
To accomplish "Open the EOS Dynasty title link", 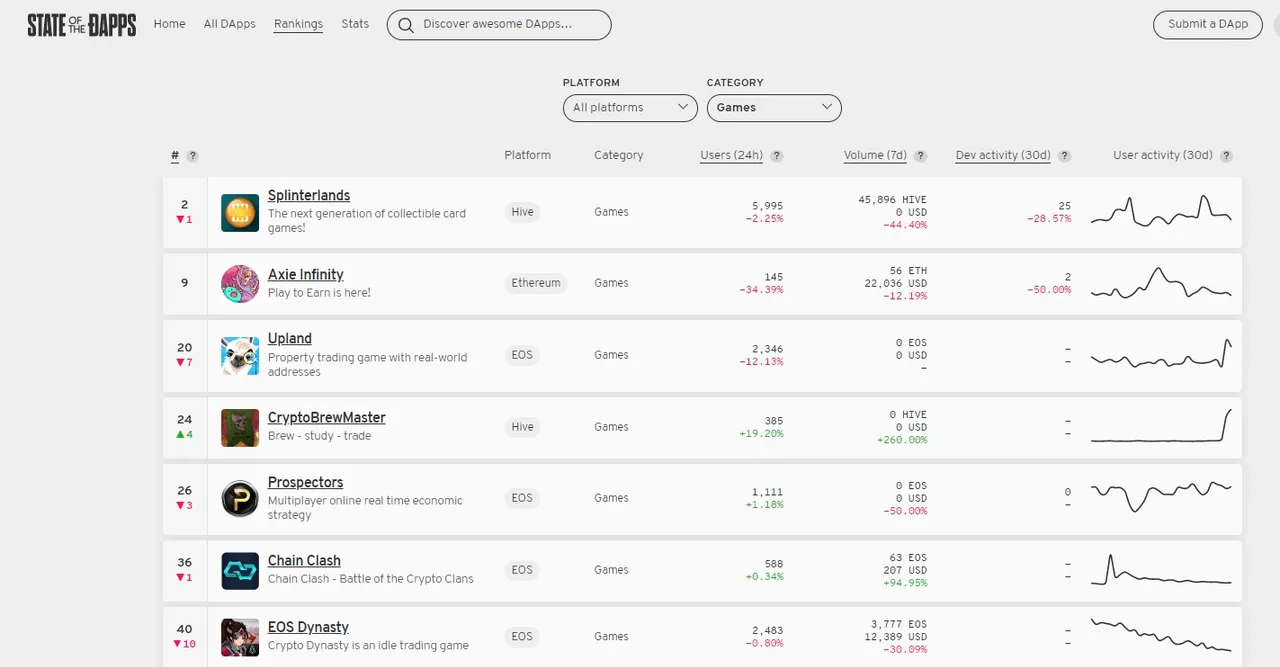I will 308,628.
